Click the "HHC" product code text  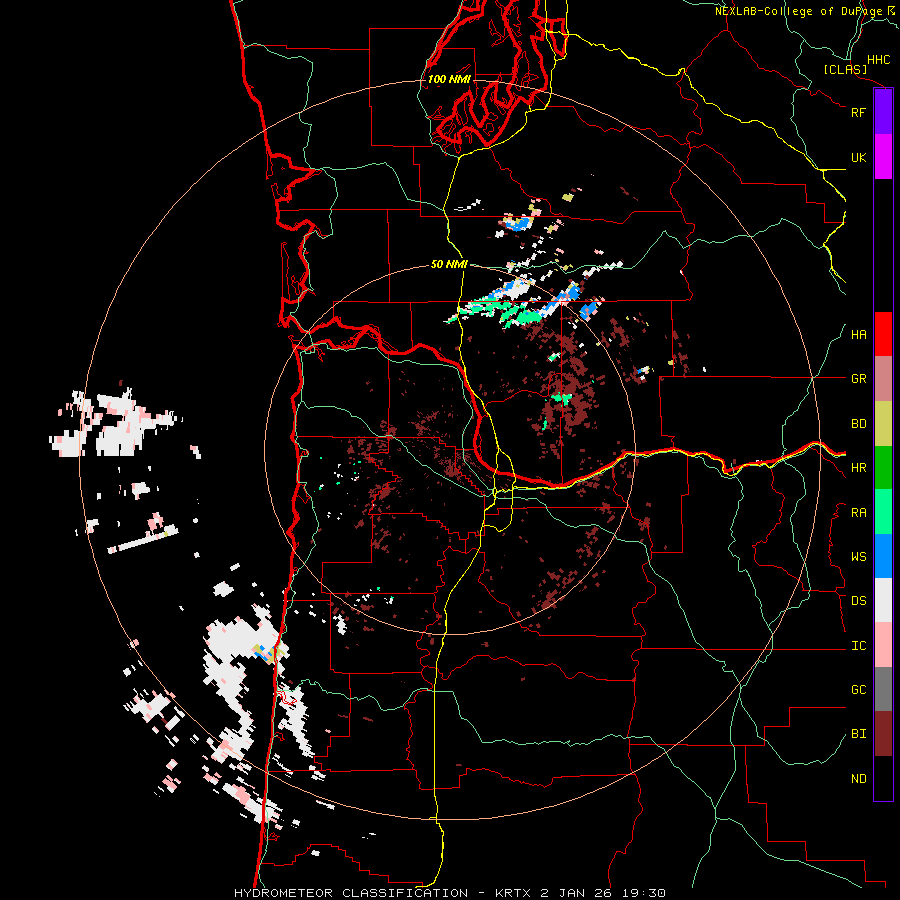point(879,60)
